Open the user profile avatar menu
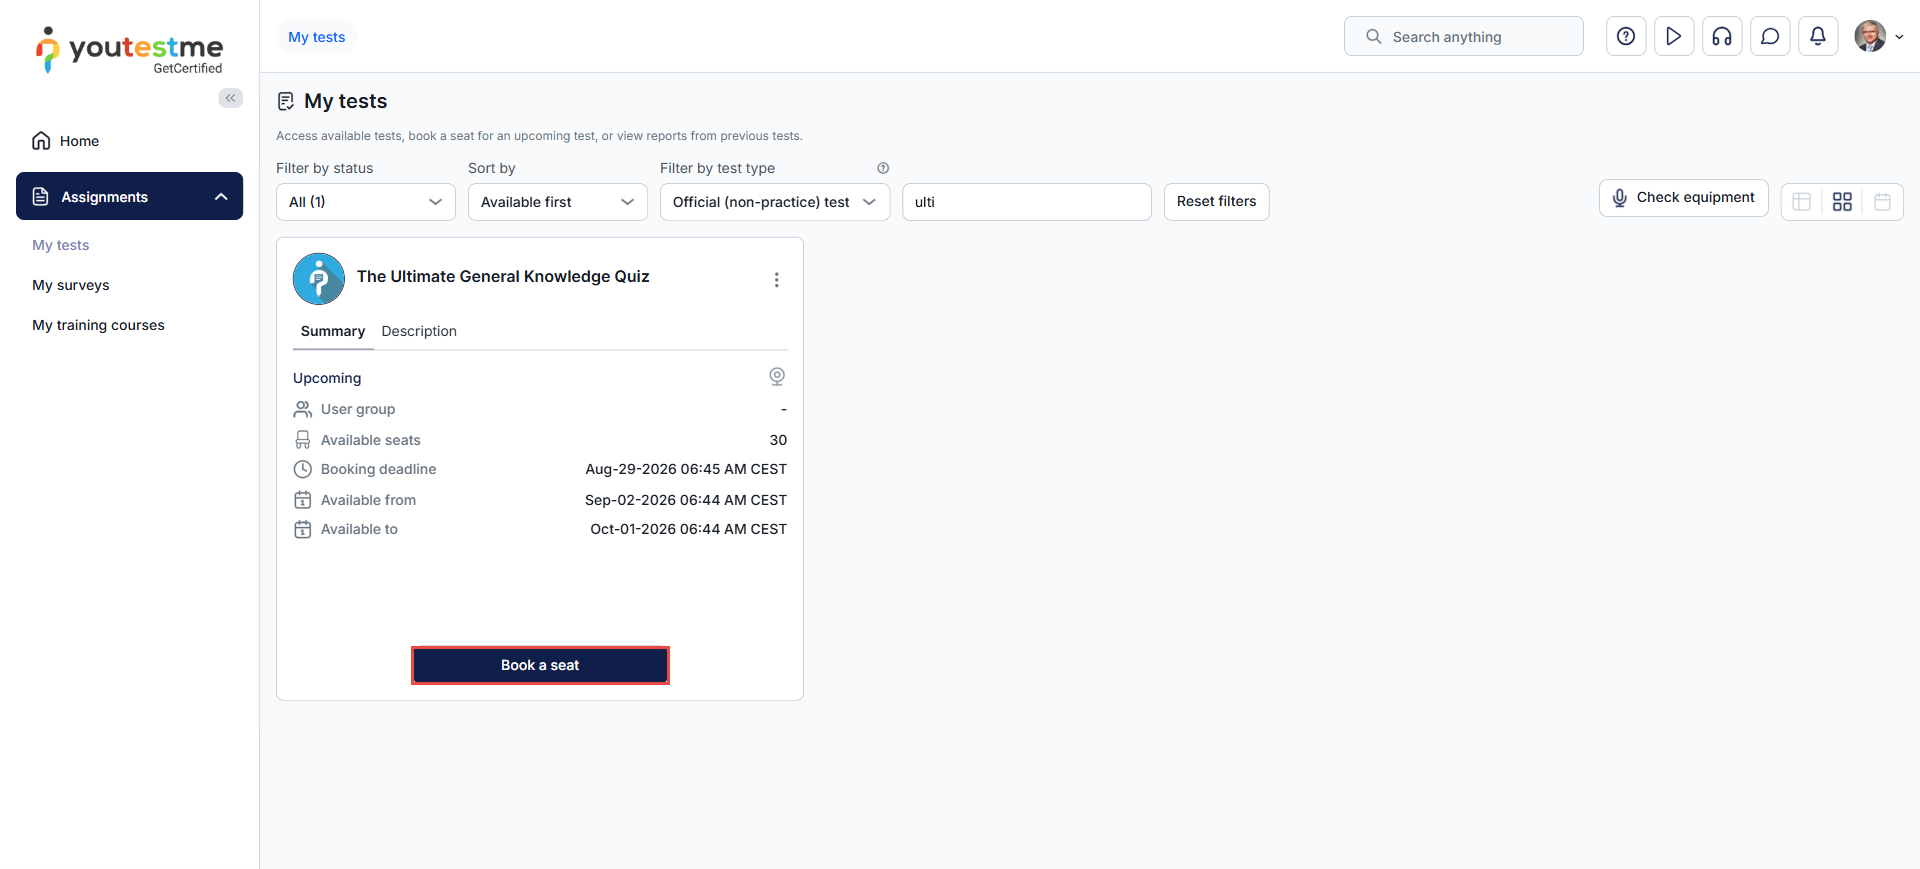Screen dimensions: 1920x869 [1877, 37]
